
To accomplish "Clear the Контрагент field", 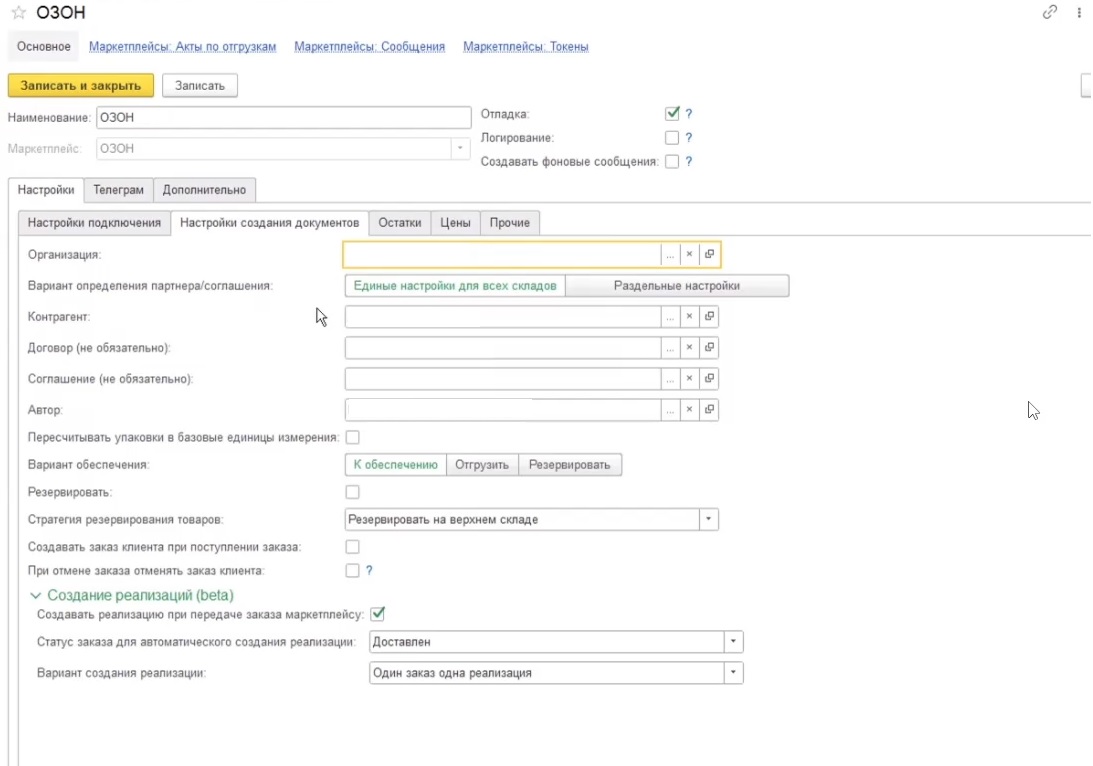I will tap(689, 316).
